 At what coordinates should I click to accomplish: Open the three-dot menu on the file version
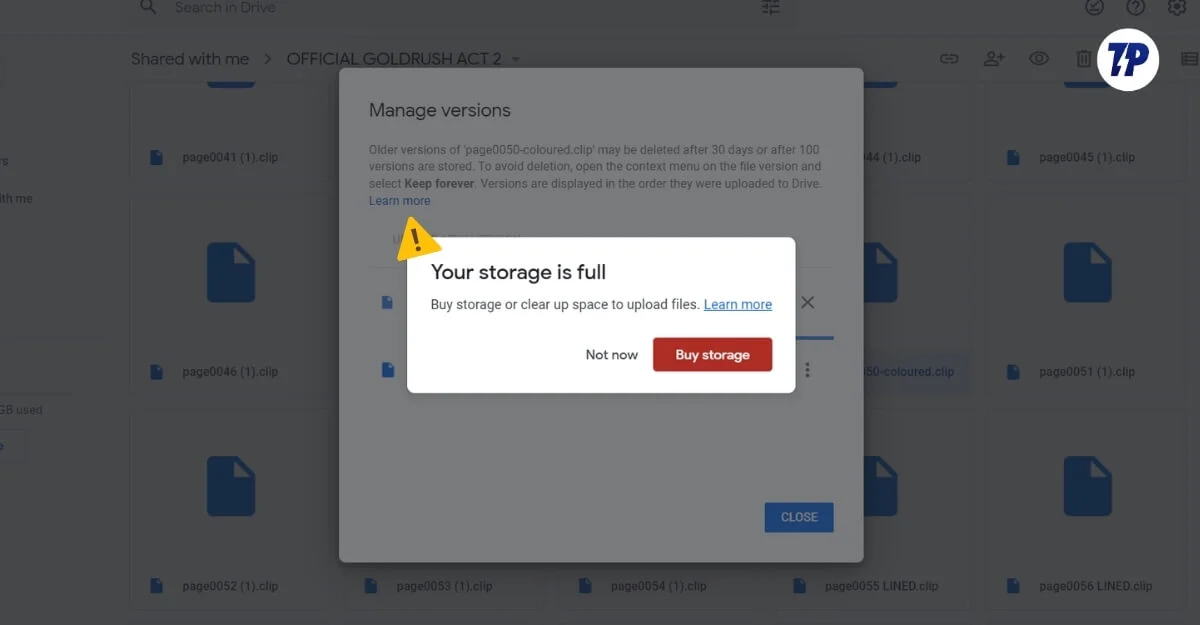(x=807, y=370)
